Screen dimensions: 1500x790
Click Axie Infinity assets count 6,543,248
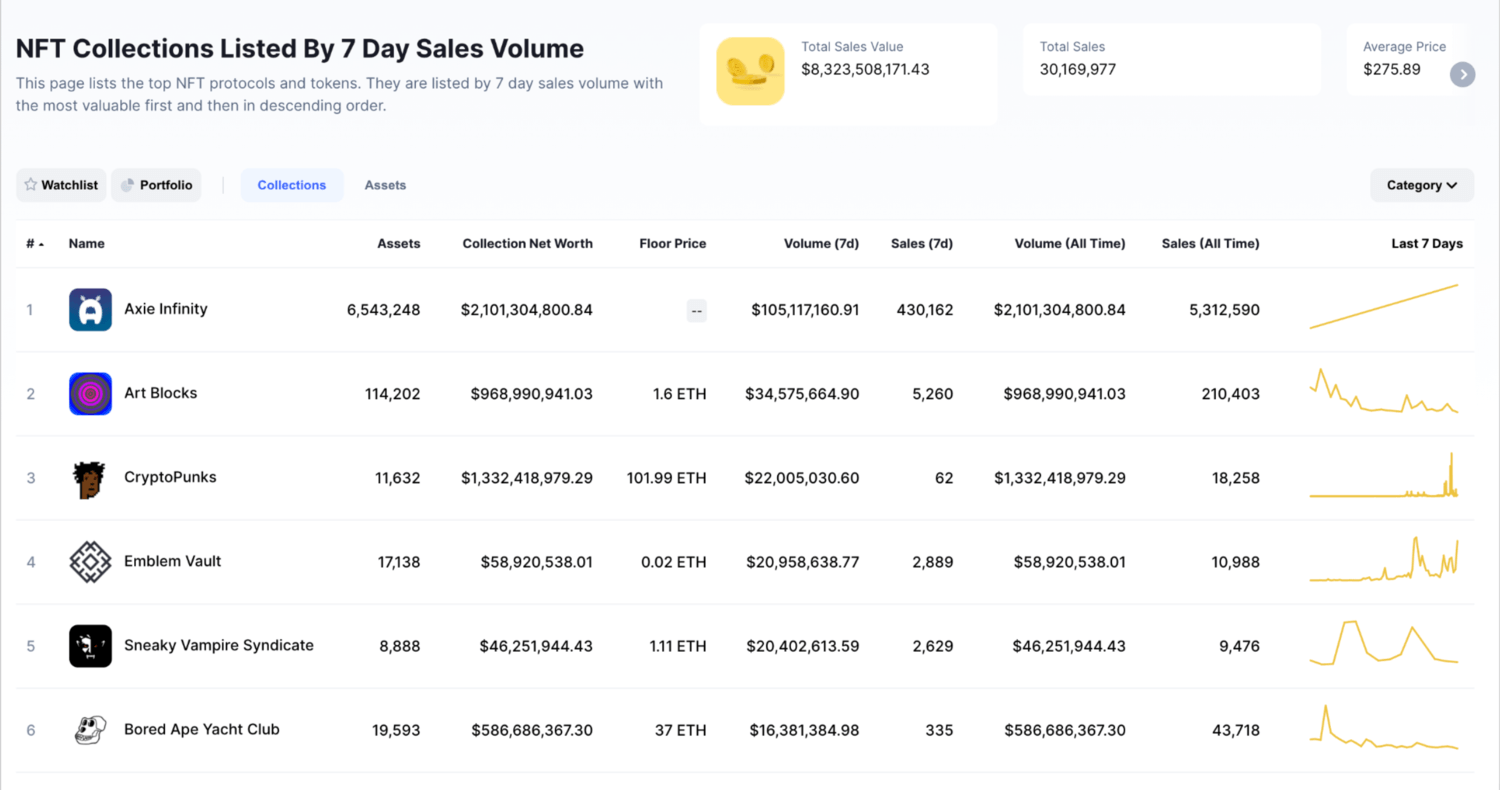384,310
